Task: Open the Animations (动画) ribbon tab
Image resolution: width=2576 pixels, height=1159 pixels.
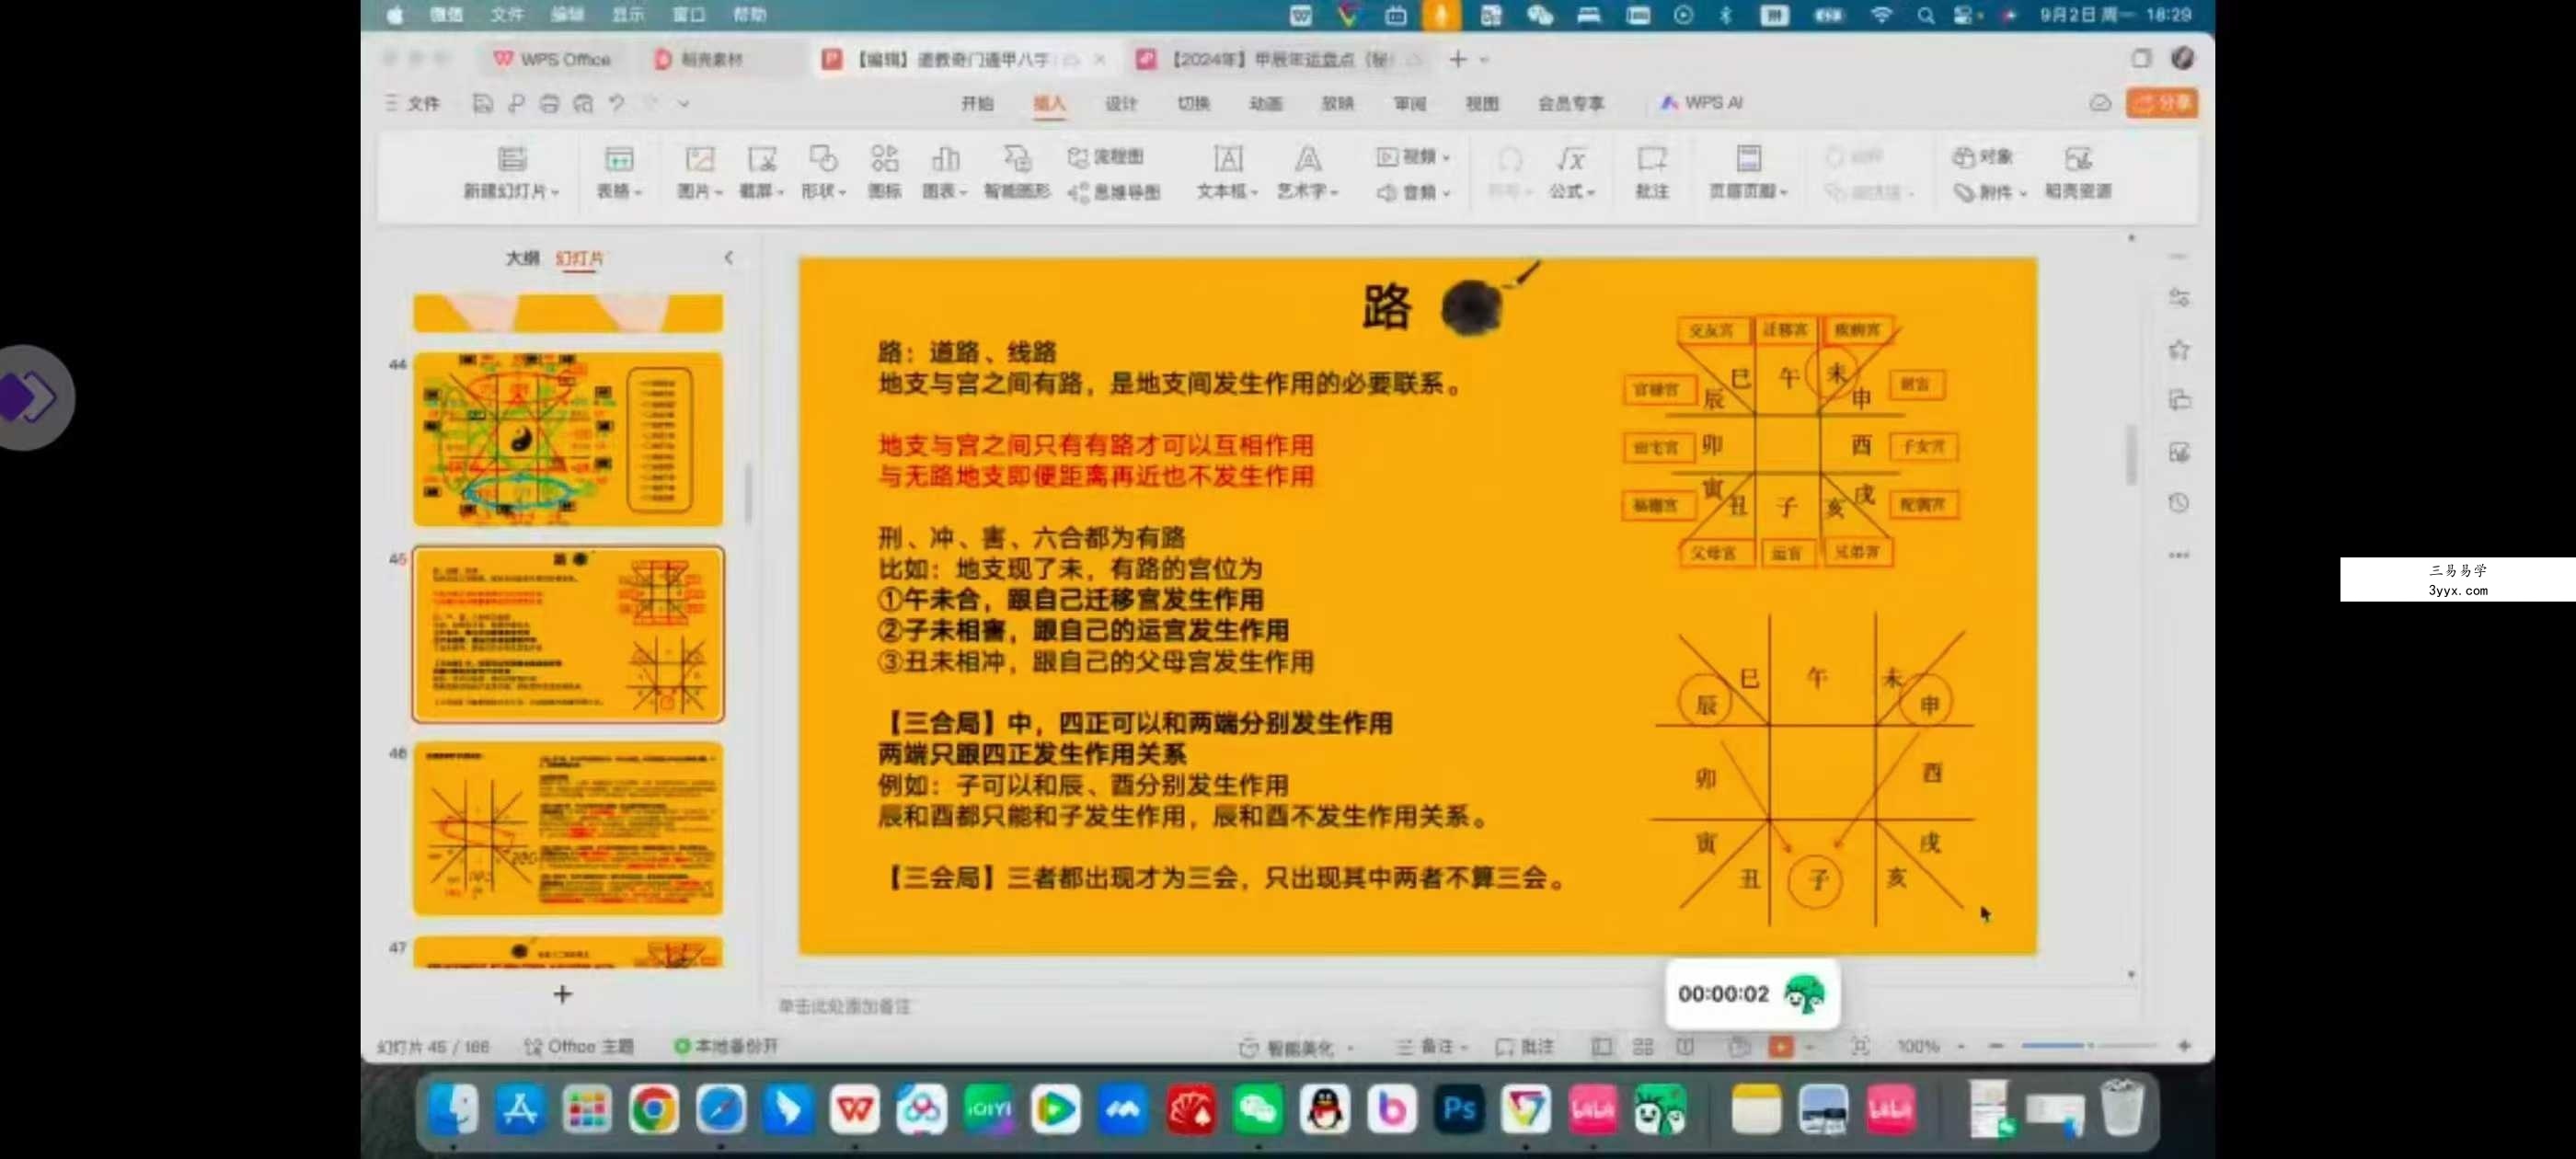Action: (x=1265, y=103)
